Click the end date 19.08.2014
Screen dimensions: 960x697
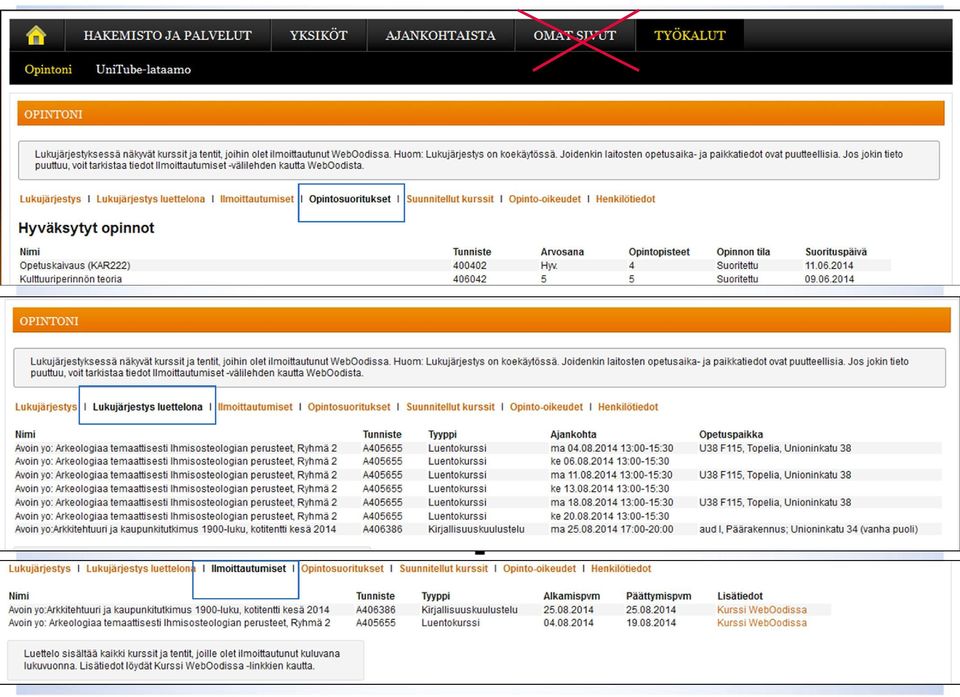(x=651, y=623)
